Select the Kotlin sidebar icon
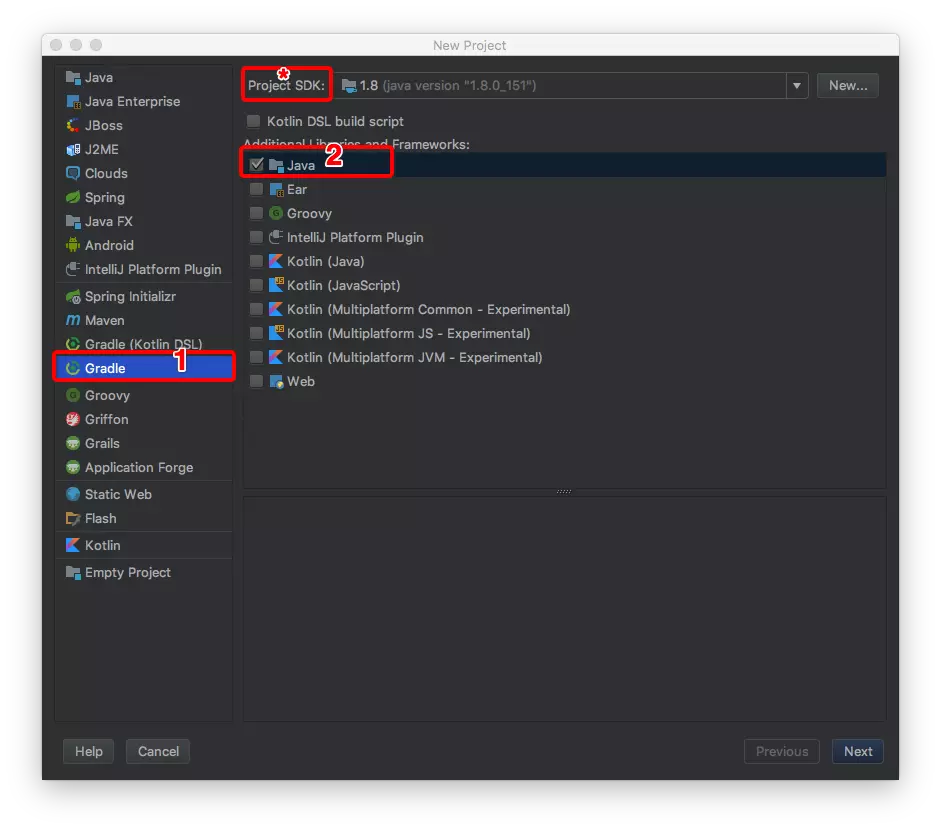Image resolution: width=941 pixels, height=830 pixels. coord(73,546)
